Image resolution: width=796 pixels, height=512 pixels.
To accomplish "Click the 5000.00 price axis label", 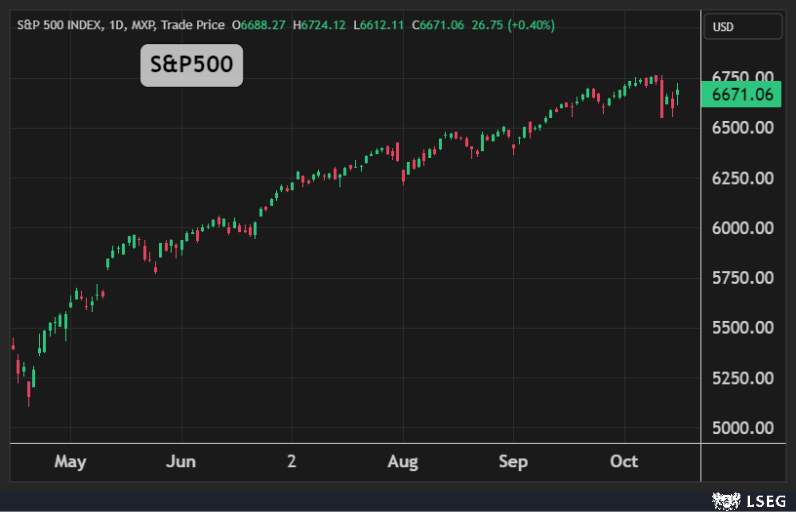I will pyautogui.click(x=741, y=428).
